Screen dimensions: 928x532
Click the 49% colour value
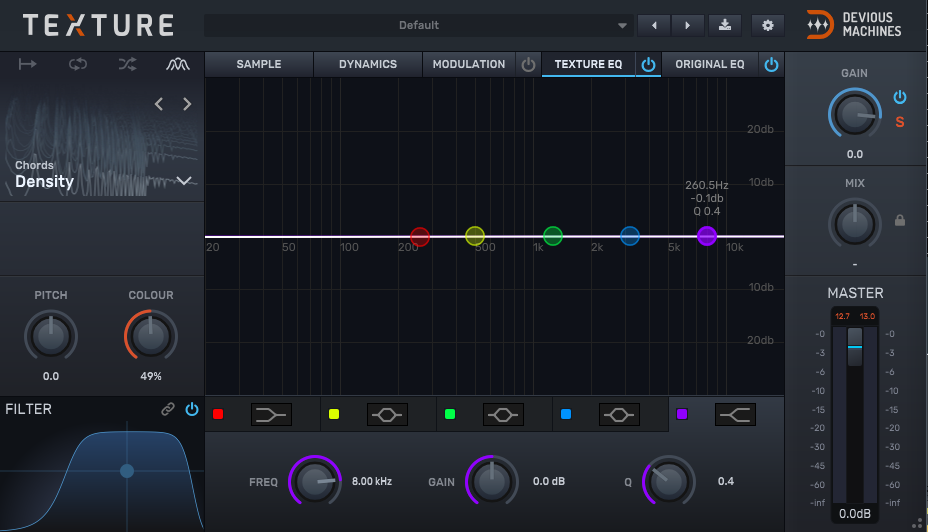tap(150, 376)
